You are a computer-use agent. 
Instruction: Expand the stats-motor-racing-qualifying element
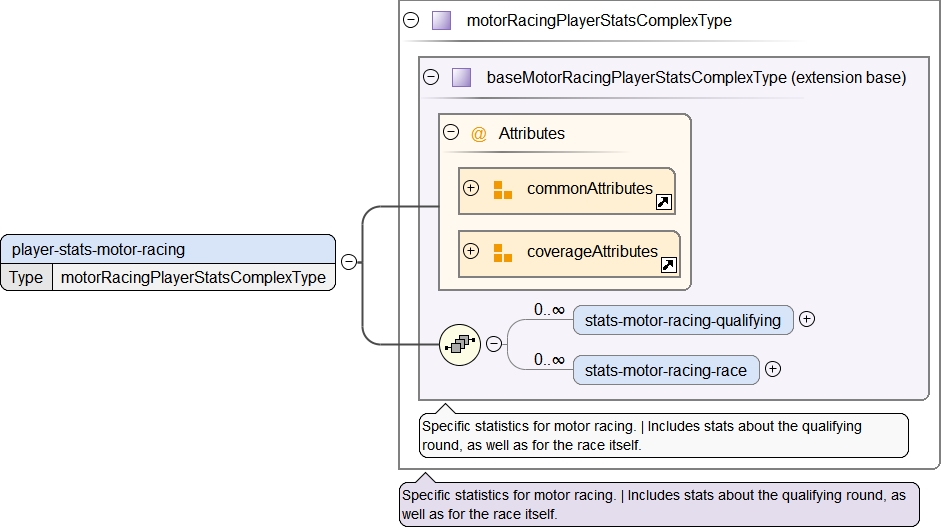[x=807, y=320]
